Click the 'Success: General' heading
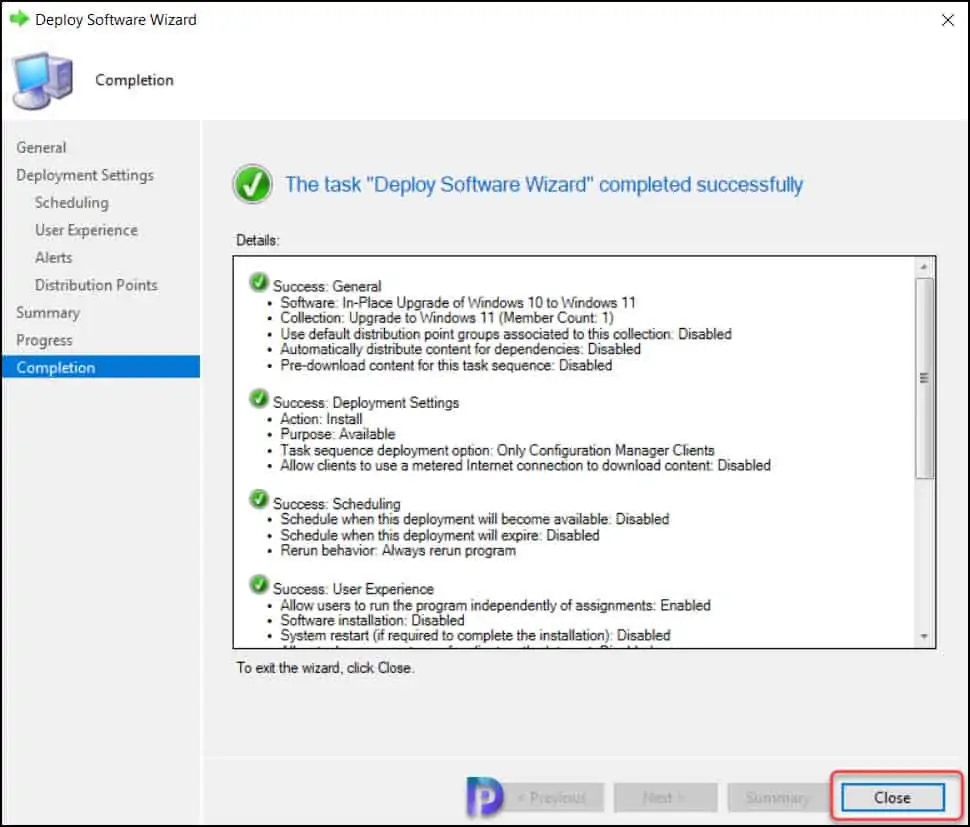Image resolution: width=970 pixels, height=827 pixels. [x=327, y=286]
